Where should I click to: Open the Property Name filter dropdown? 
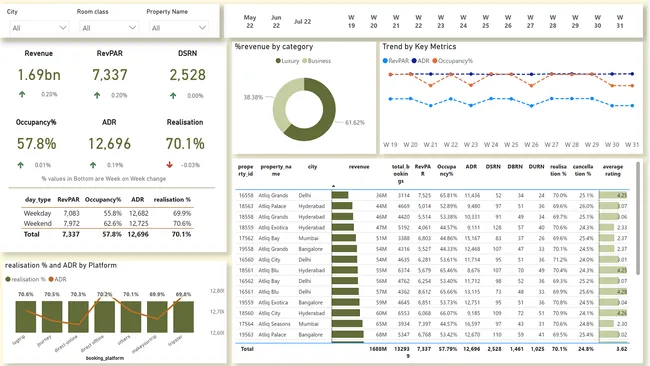pyautogui.click(x=178, y=28)
